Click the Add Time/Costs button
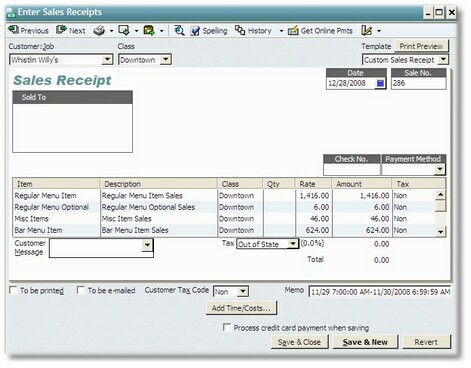The height and width of the screenshot is (368, 471). point(241,308)
